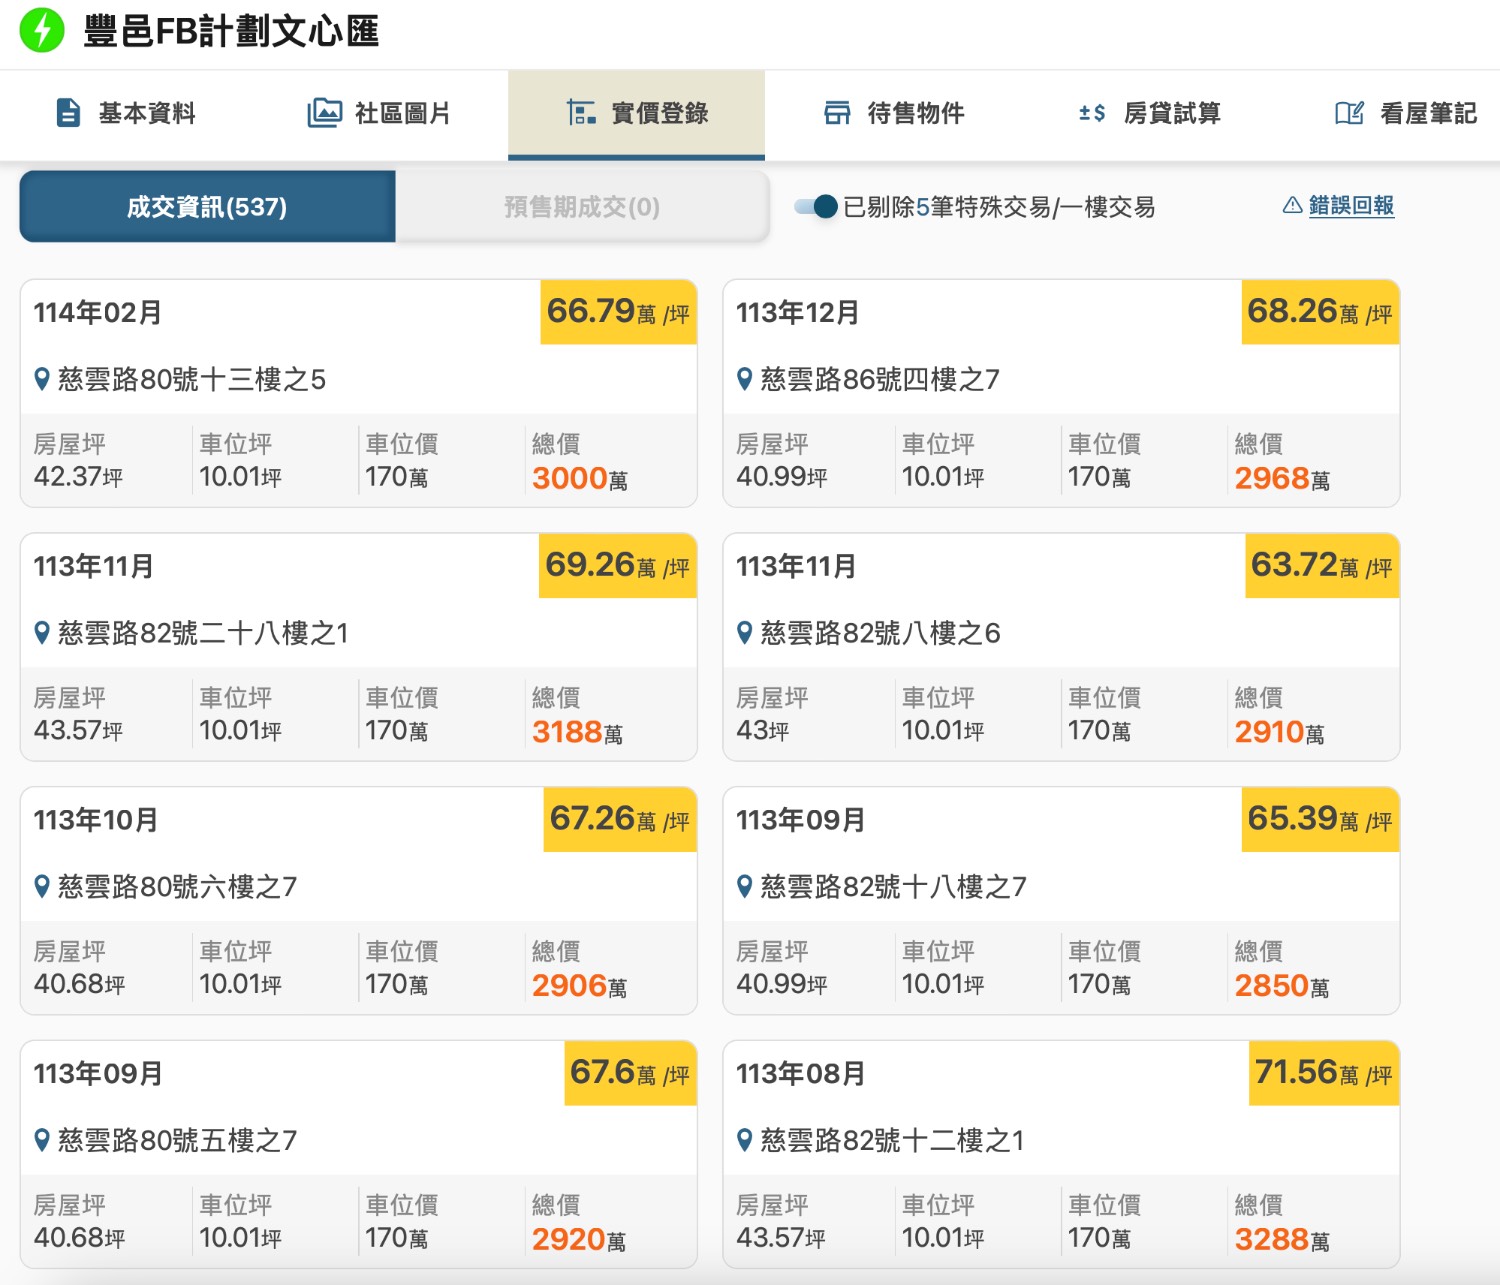Open the 房貸試算 calculator icon
The height and width of the screenshot is (1285, 1500).
(1092, 113)
